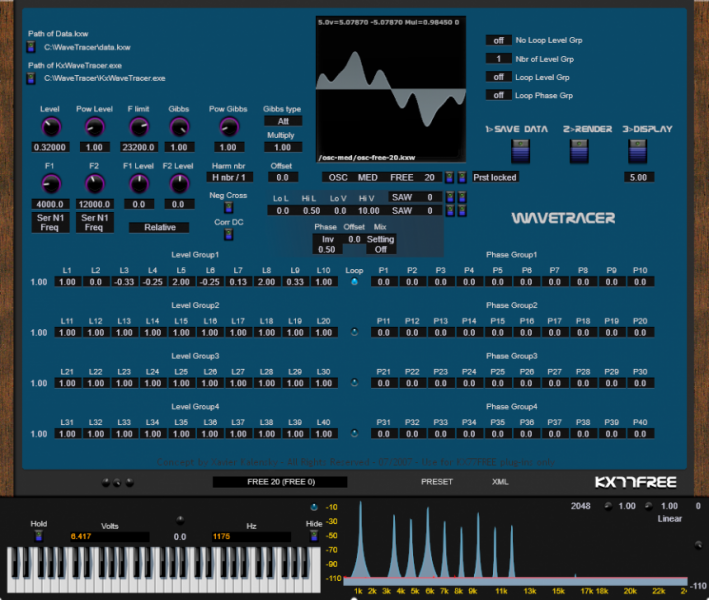The width and height of the screenshot is (709, 600).
Task: Click the second small button beside the lower SAW row
Action: (x=462, y=210)
